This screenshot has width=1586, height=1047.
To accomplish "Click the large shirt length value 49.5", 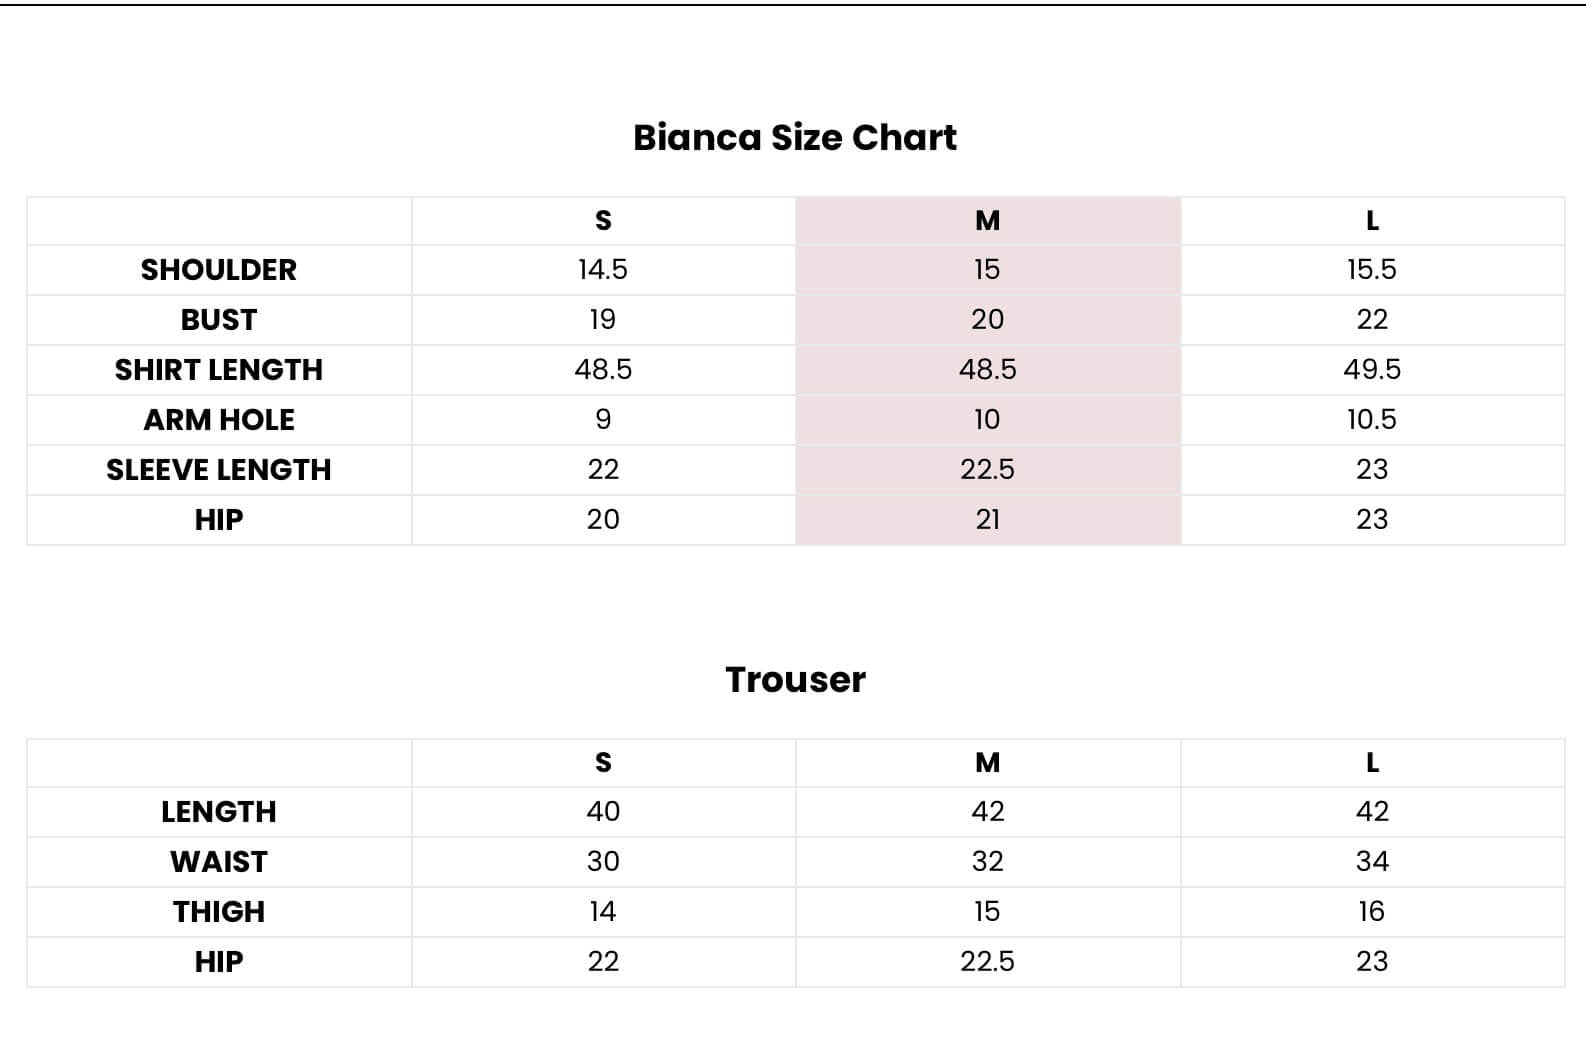I will point(1372,370).
